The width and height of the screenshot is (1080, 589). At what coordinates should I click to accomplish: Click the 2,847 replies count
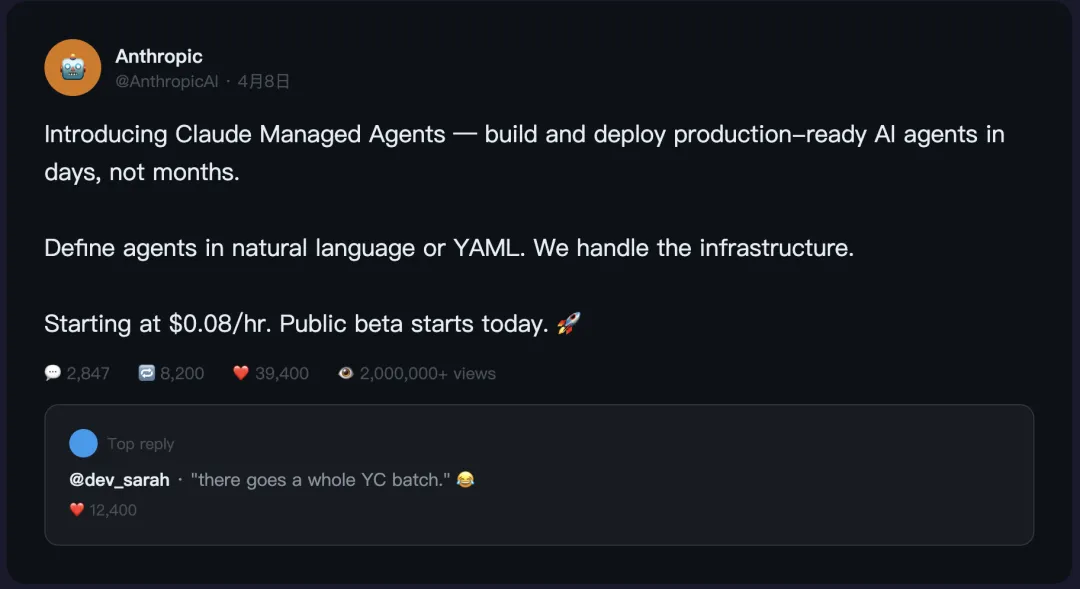pyautogui.click(x=88, y=373)
